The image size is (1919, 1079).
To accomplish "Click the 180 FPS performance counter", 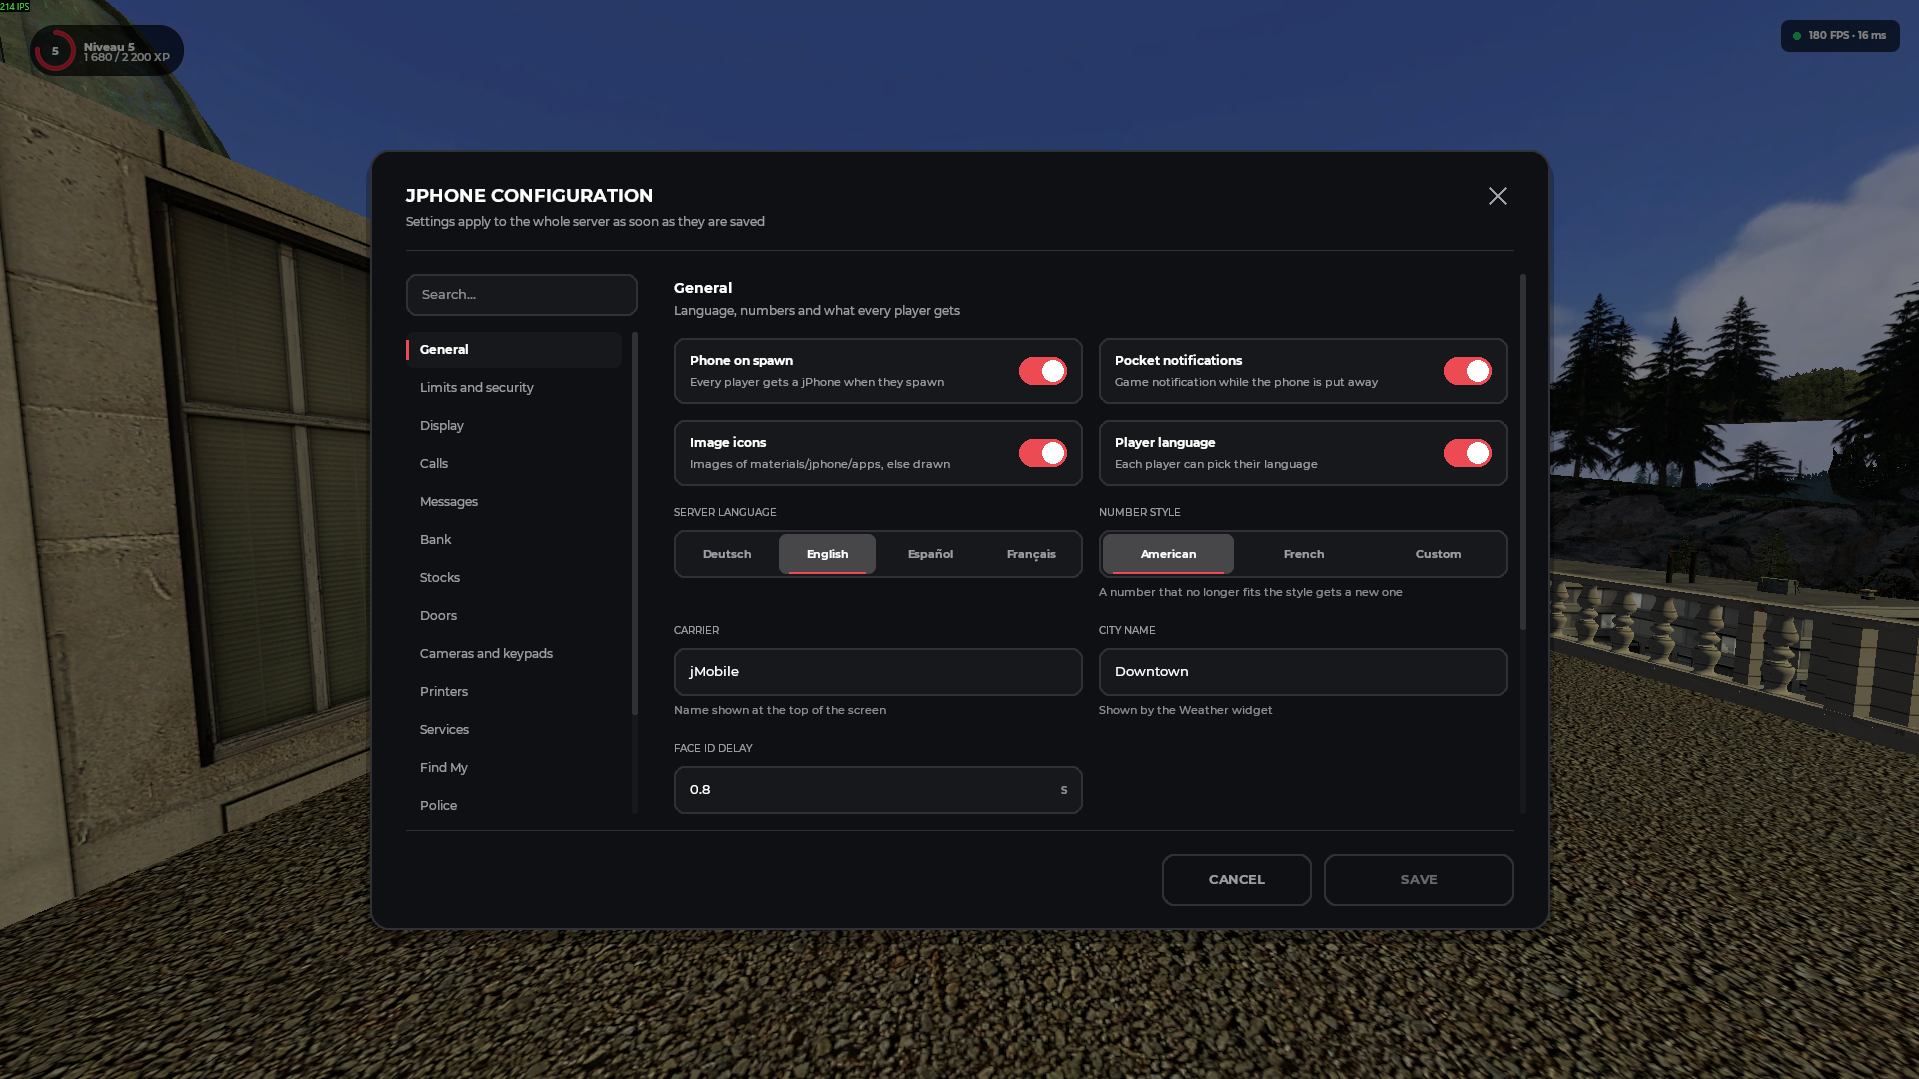I will click(1839, 36).
